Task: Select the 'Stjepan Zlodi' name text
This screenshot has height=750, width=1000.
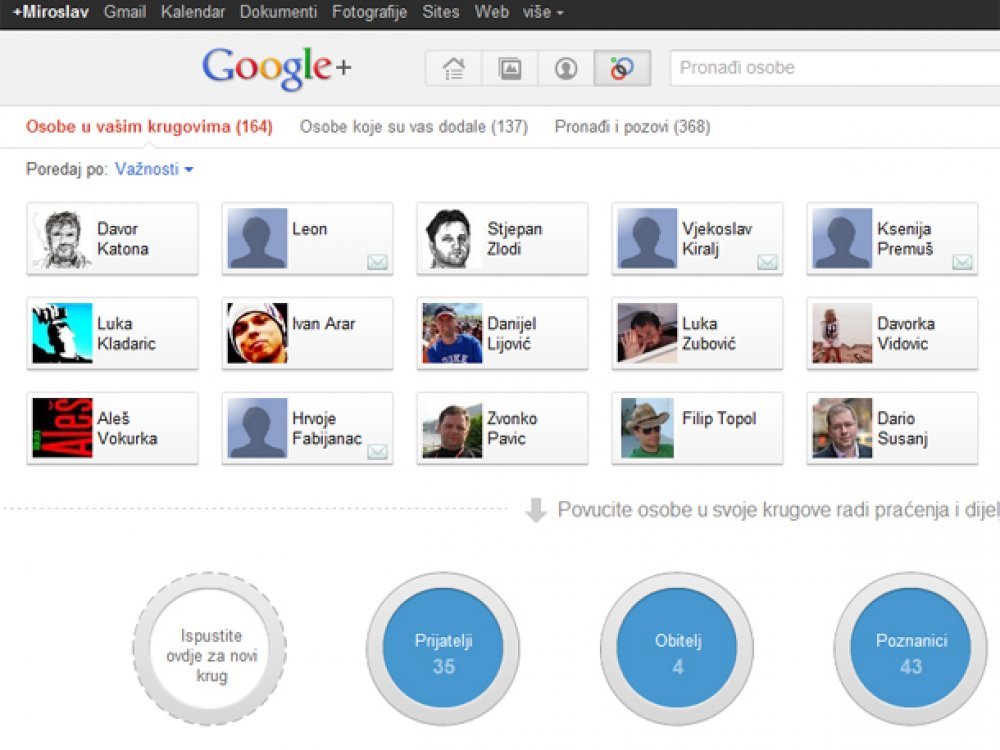Action: pos(515,239)
